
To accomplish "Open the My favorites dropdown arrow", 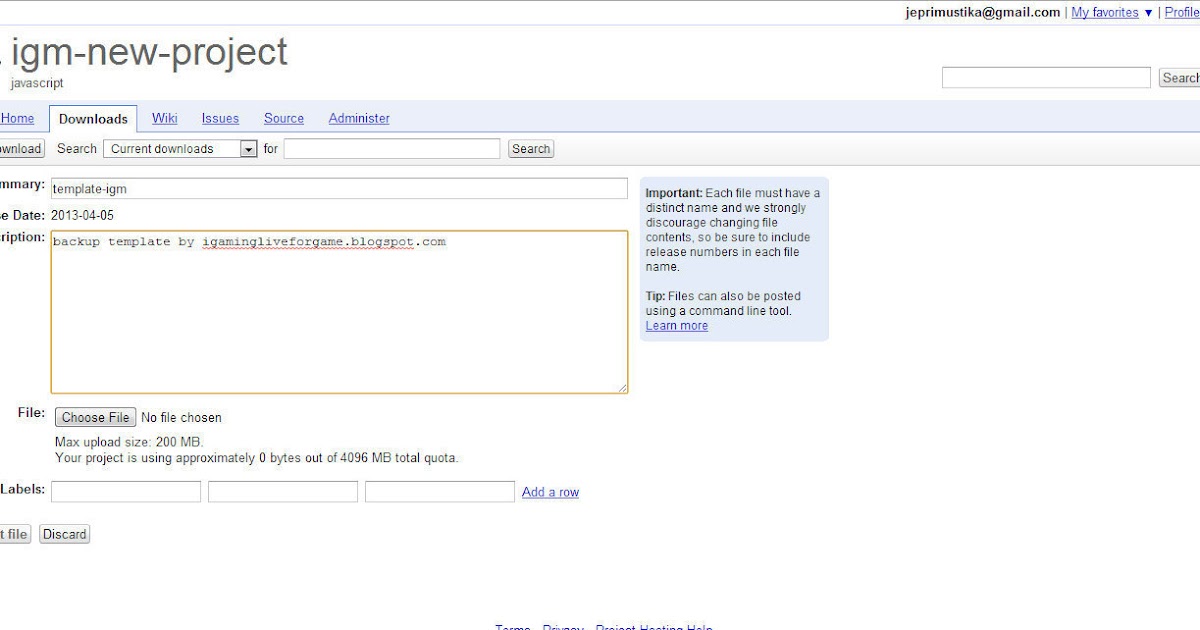I will [1148, 13].
